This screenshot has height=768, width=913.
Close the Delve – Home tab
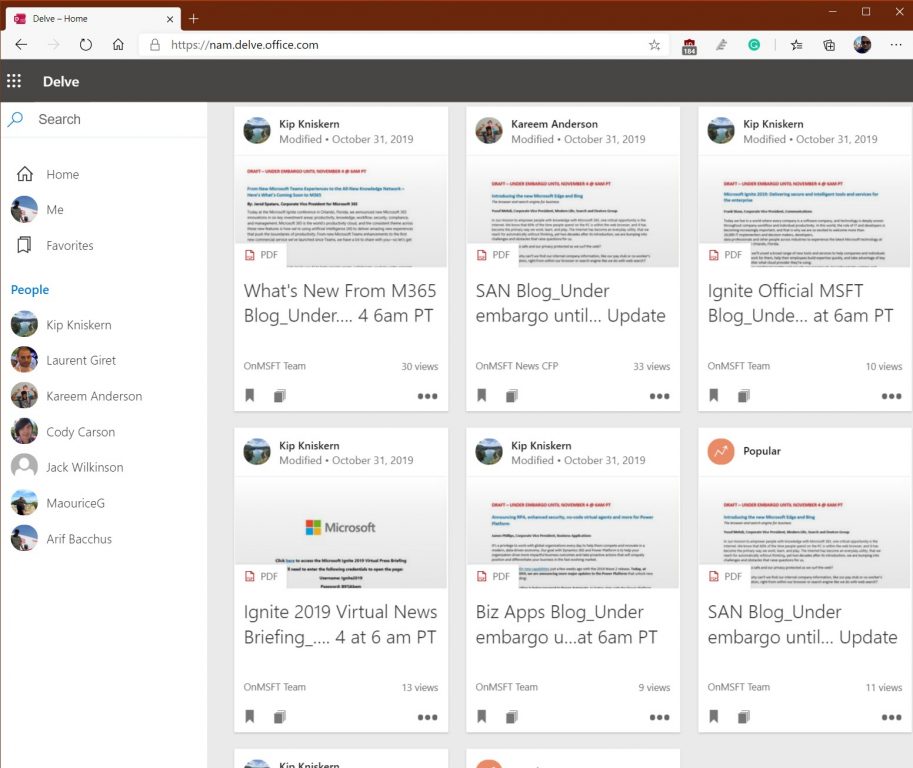click(x=170, y=19)
